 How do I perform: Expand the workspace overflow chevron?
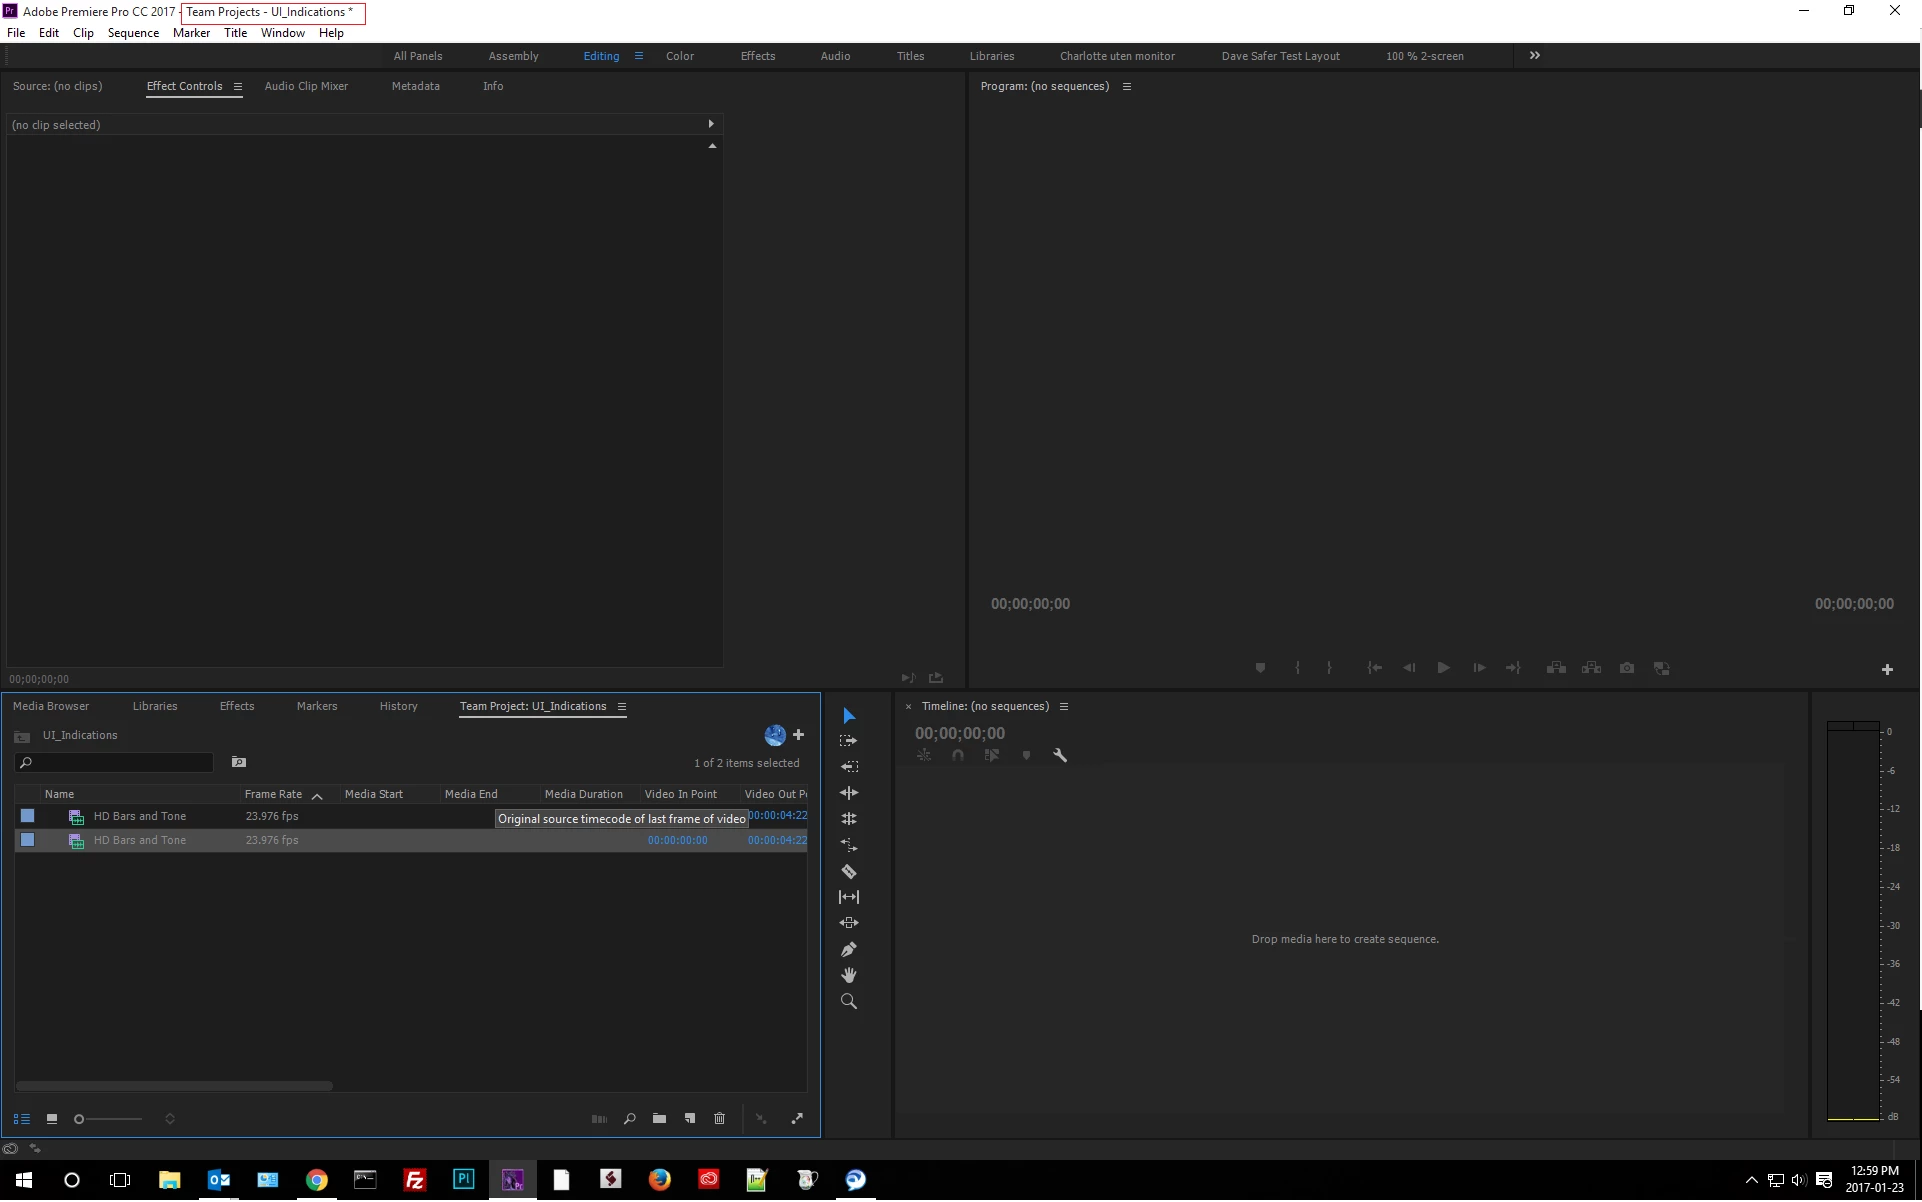(1535, 56)
